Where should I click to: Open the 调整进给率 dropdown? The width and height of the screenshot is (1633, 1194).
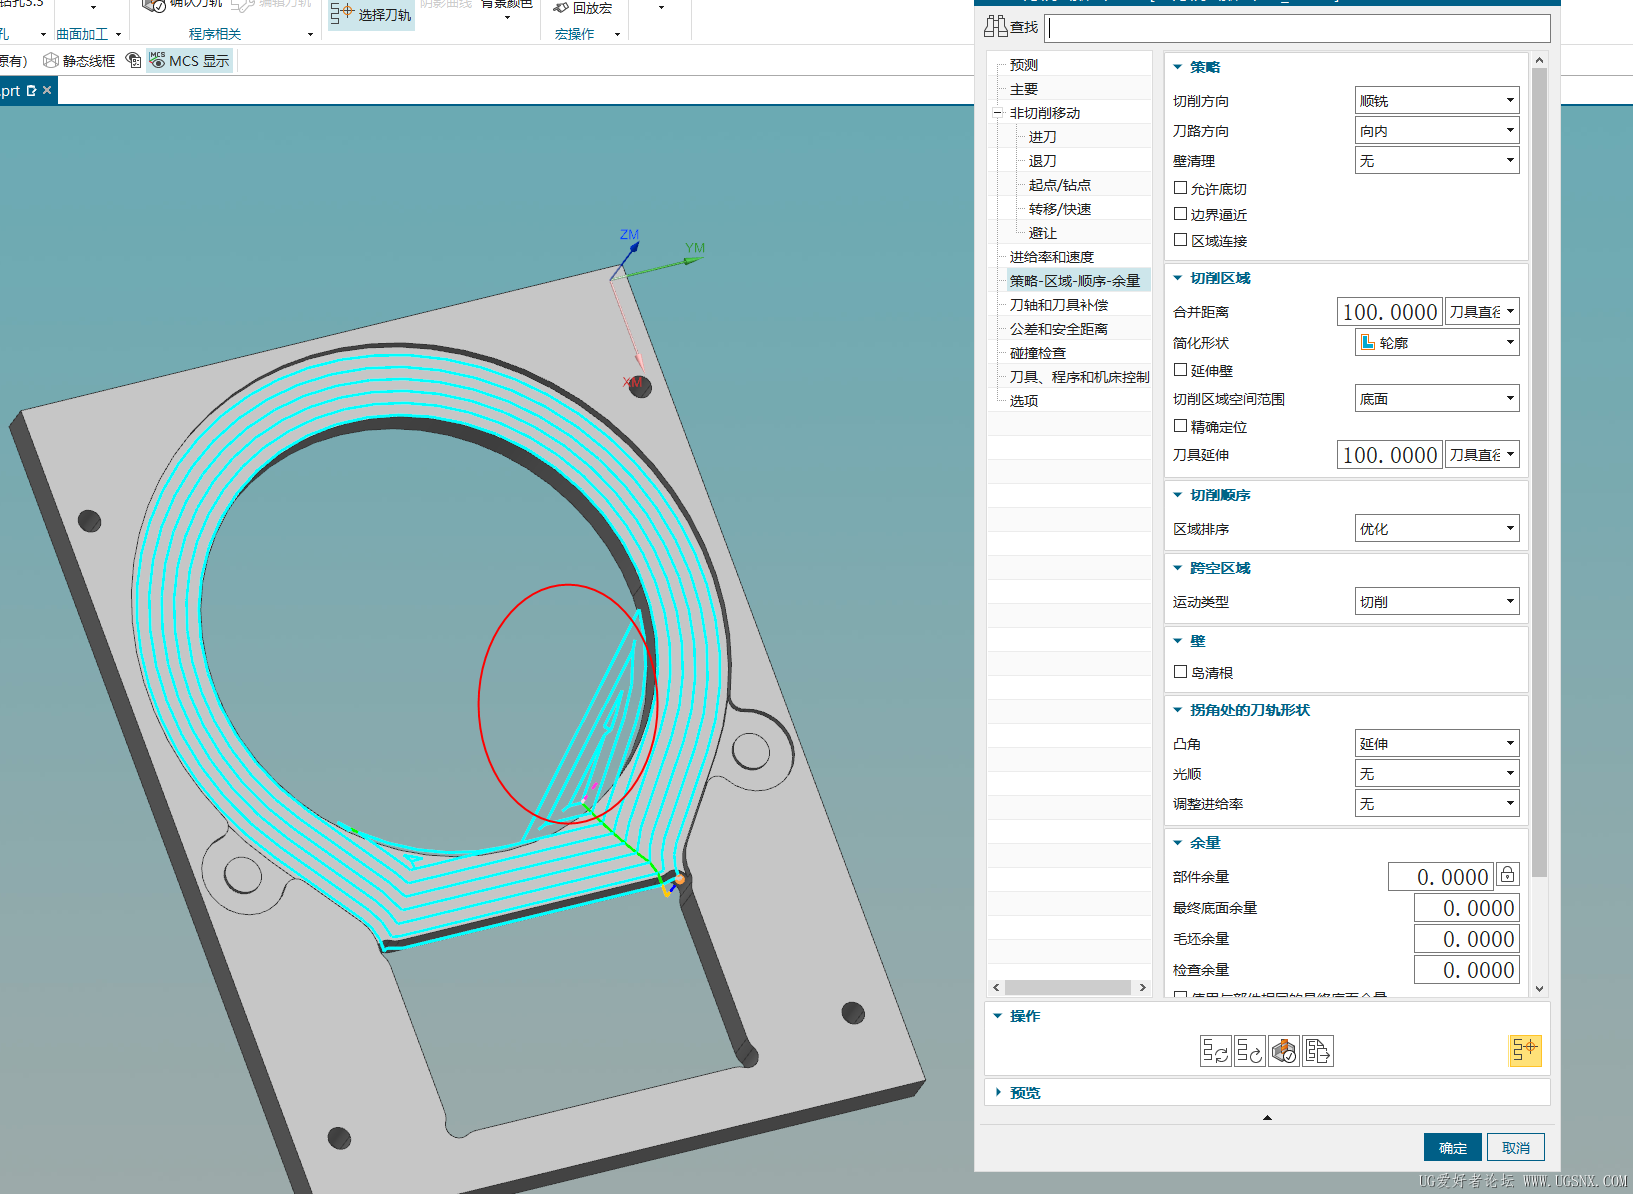coord(1437,803)
